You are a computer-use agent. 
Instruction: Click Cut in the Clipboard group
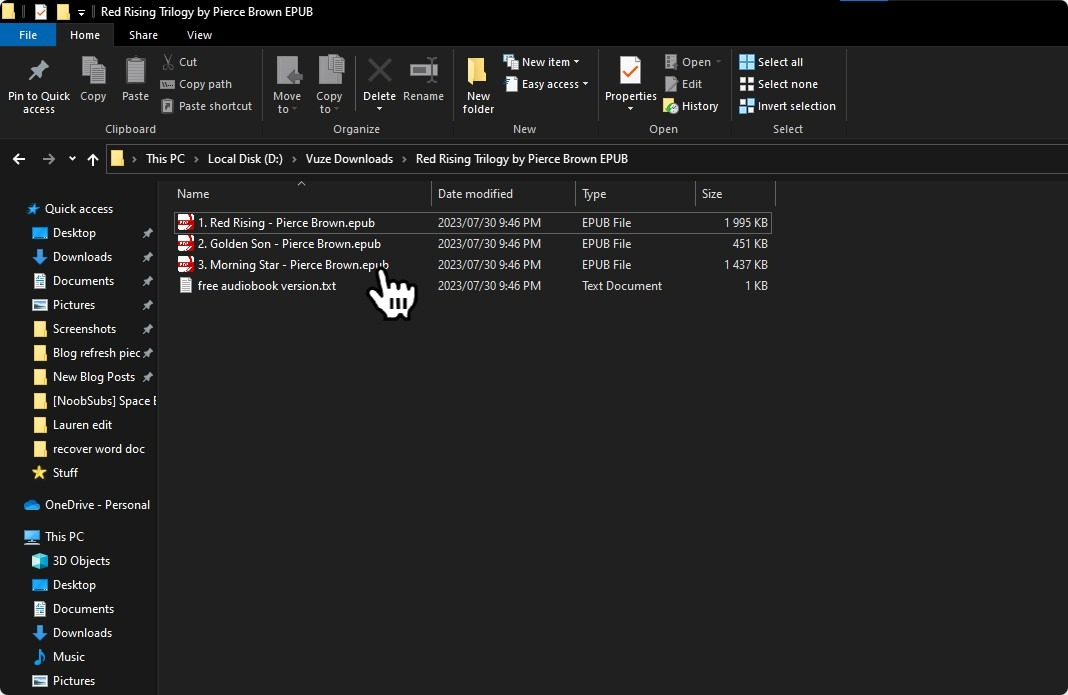point(180,62)
